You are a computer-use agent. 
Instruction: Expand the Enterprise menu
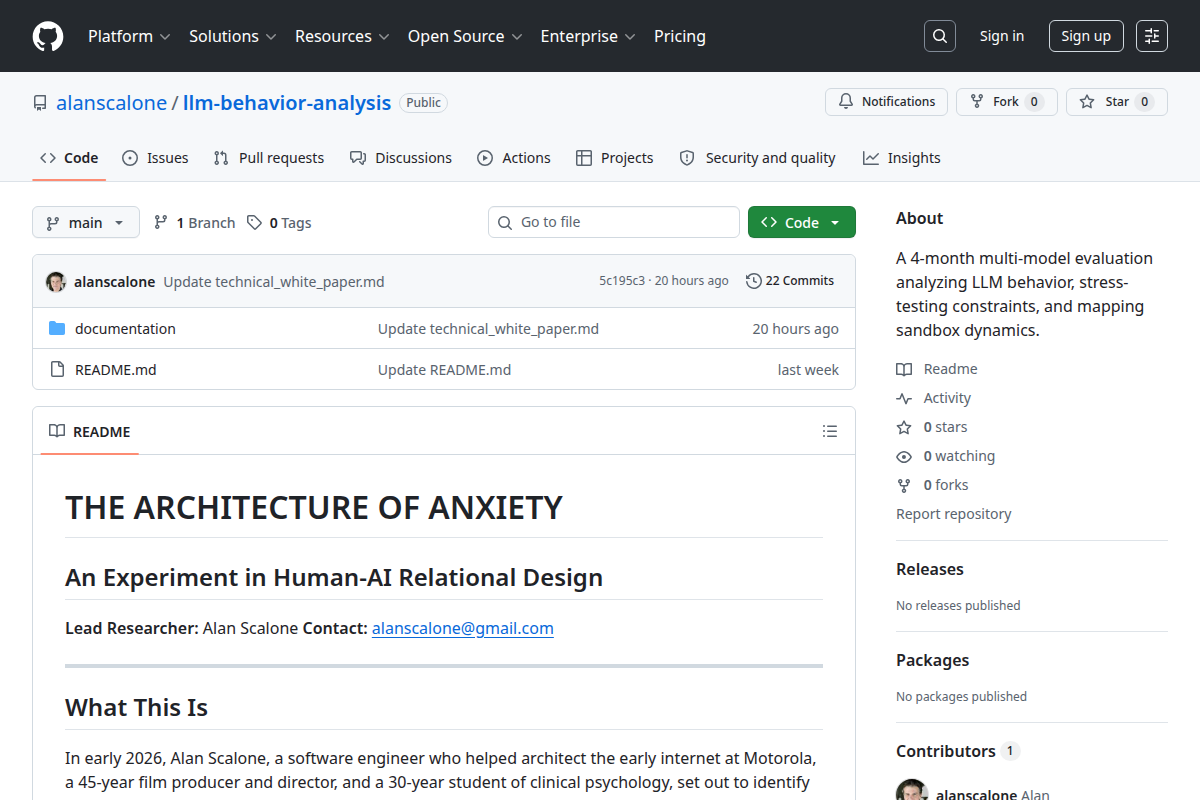pyautogui.click(x=588, y=36)
